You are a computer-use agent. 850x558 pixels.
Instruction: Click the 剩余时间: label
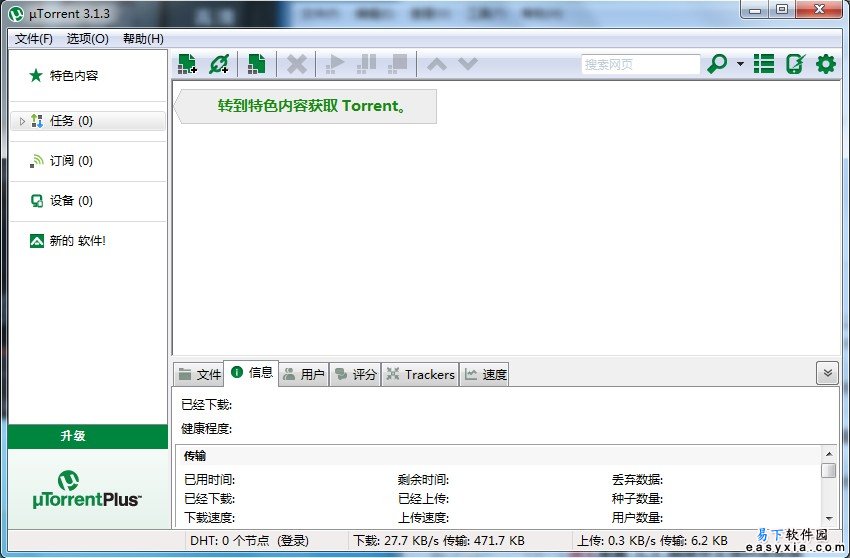[423, 480]
